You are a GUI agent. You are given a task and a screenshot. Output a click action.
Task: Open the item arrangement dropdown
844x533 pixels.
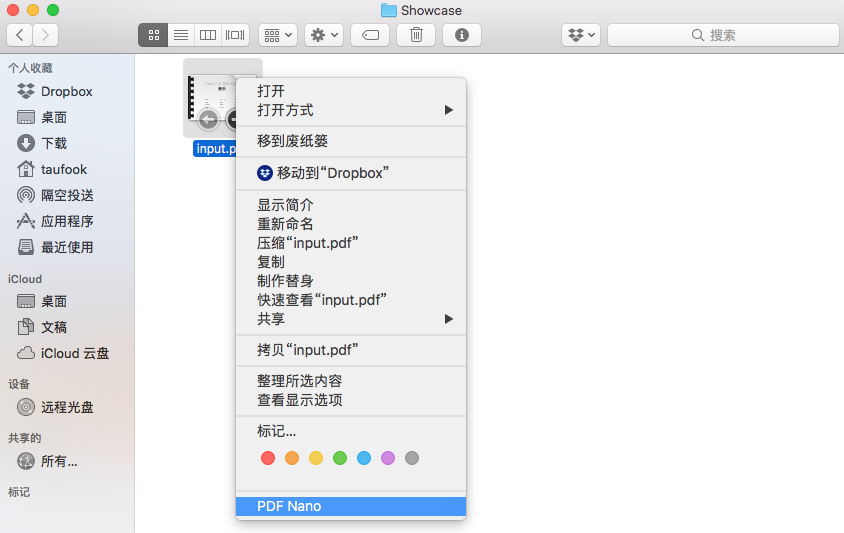278,35
